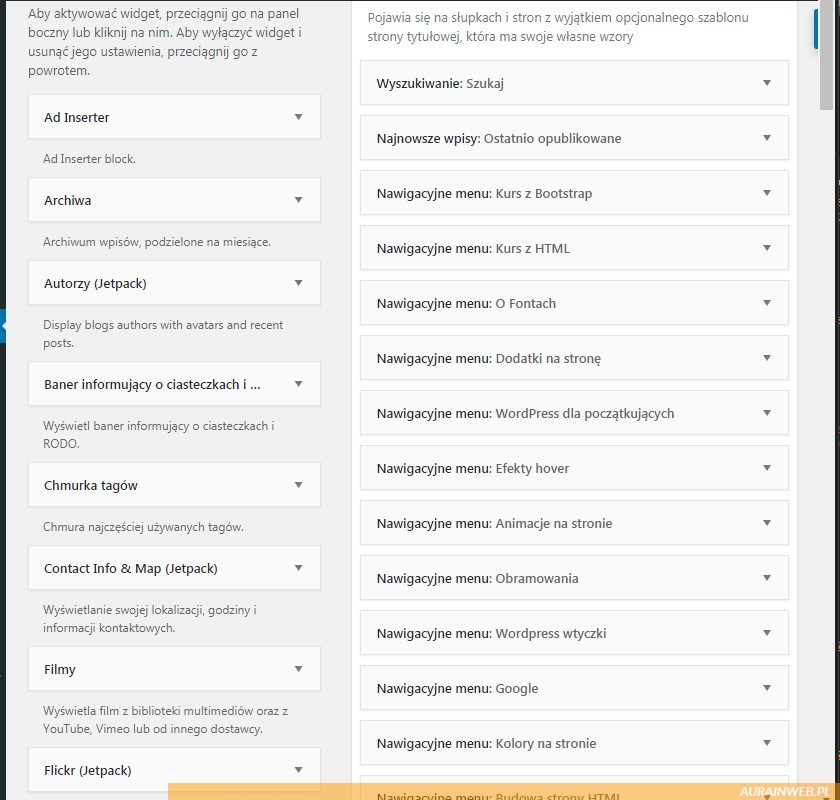Expand Baner informujący o ciasteczkach widget arrow

[x=298, y=384]
